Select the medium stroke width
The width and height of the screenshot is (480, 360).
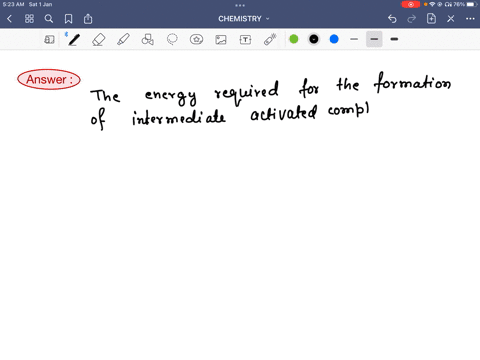click(374, 39)
